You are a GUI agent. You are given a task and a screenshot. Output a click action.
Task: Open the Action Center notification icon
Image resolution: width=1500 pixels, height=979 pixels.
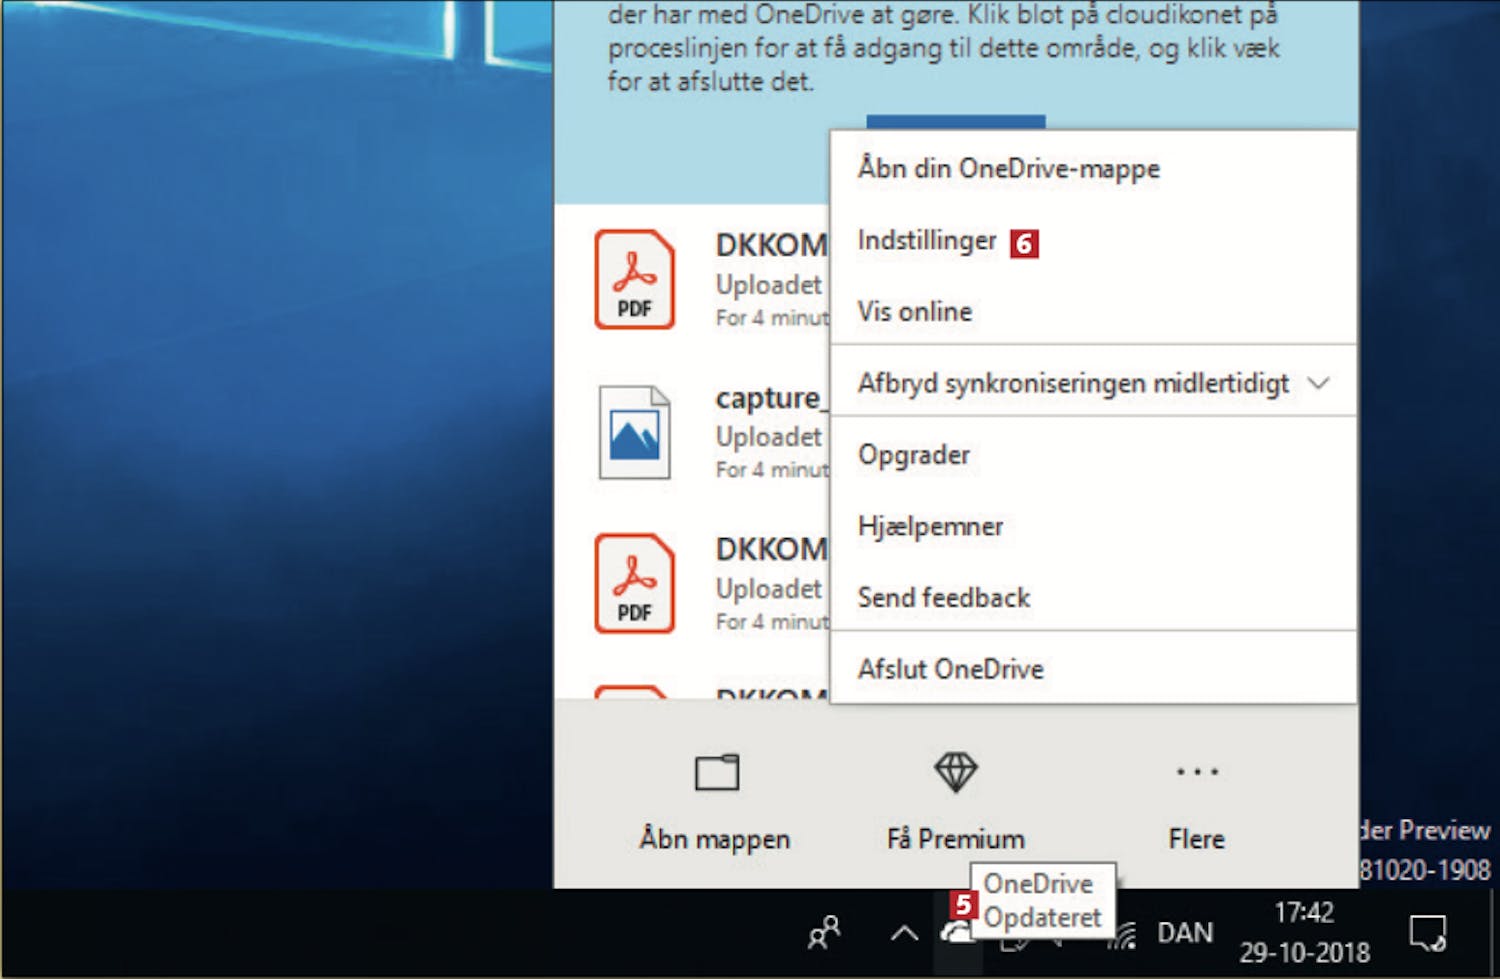pos(1428,933)
